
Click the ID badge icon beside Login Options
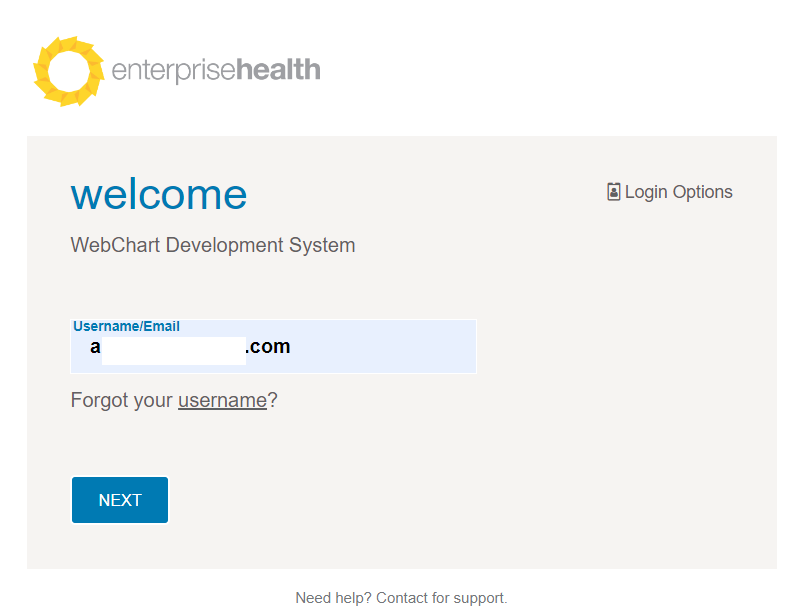click(x=614, y=192)
